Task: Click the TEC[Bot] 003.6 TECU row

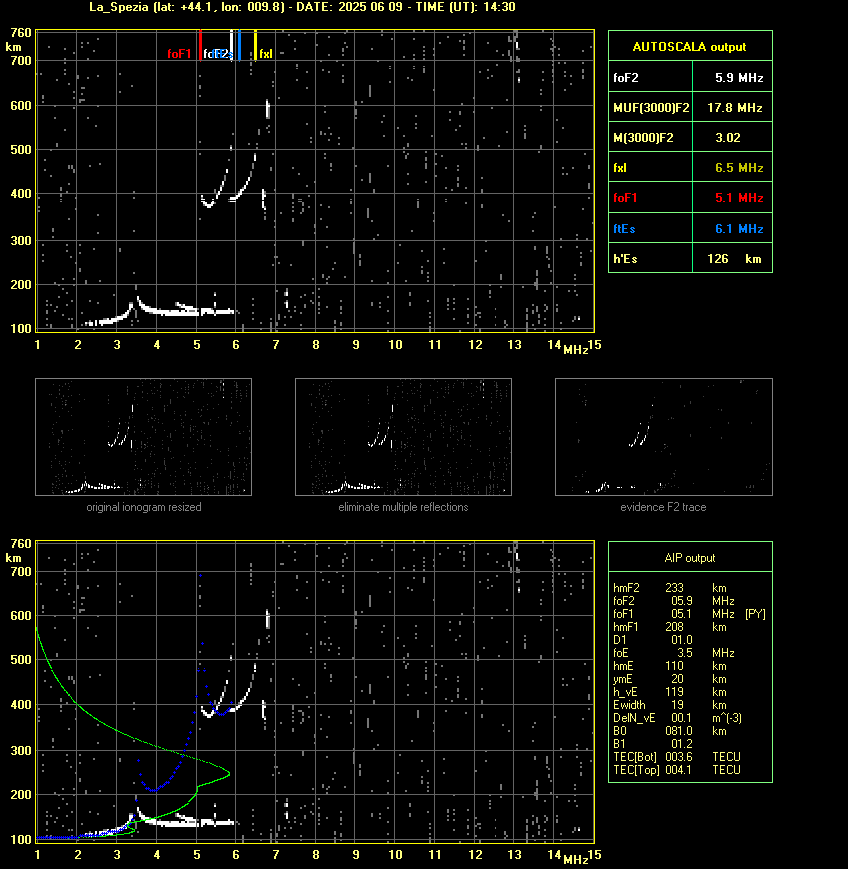Action: click(x=677, y=756)
